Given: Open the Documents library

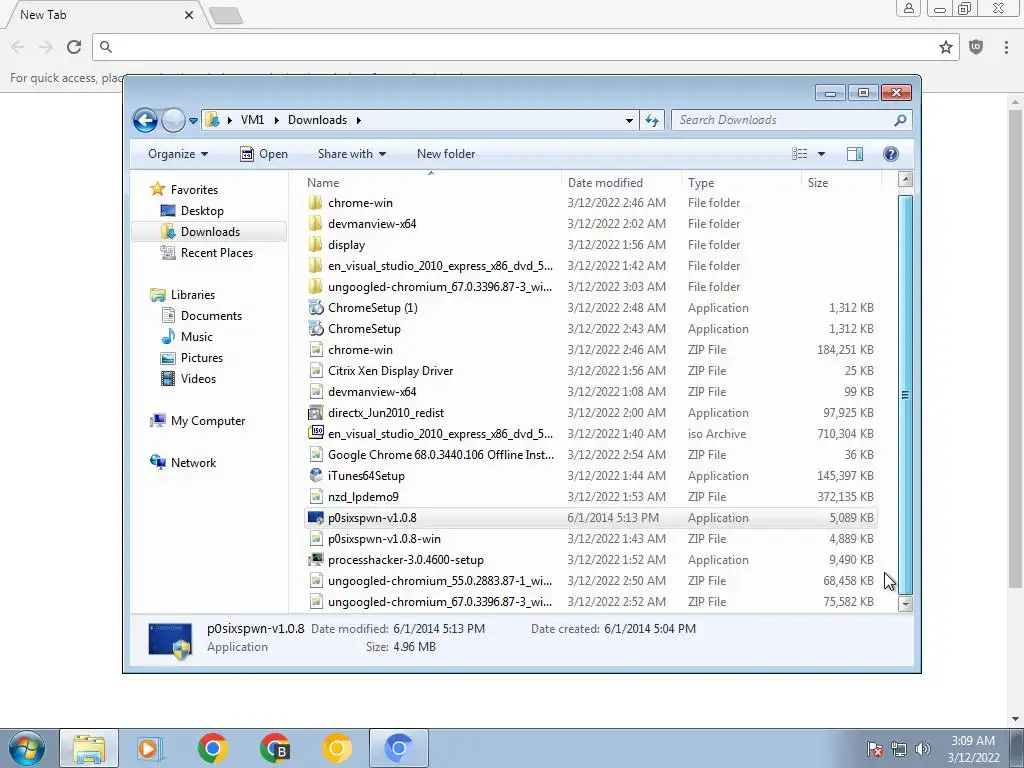Looking at the screenshot, I should coord(211,315).
